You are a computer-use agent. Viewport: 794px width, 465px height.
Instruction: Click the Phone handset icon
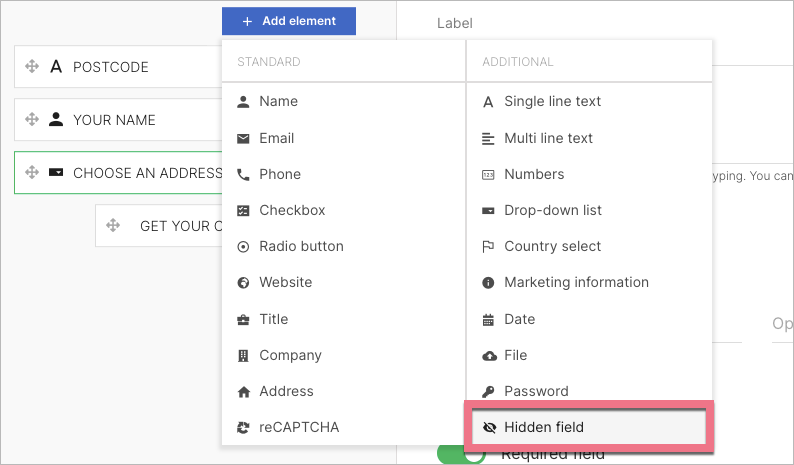pyautogui.click(x=243, y=174)
